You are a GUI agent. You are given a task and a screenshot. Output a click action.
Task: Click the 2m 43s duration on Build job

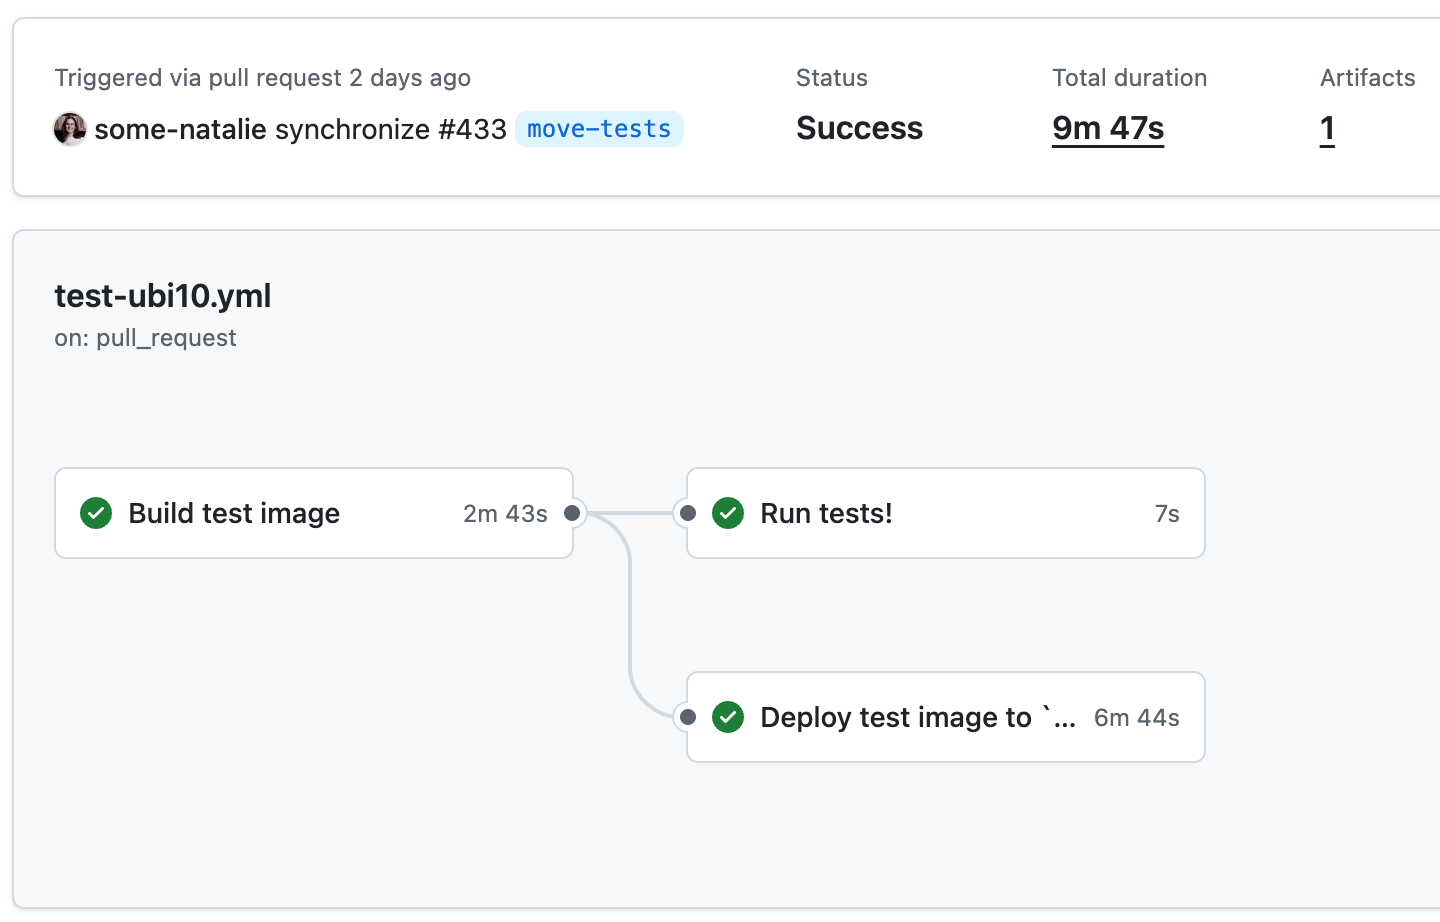505,513
